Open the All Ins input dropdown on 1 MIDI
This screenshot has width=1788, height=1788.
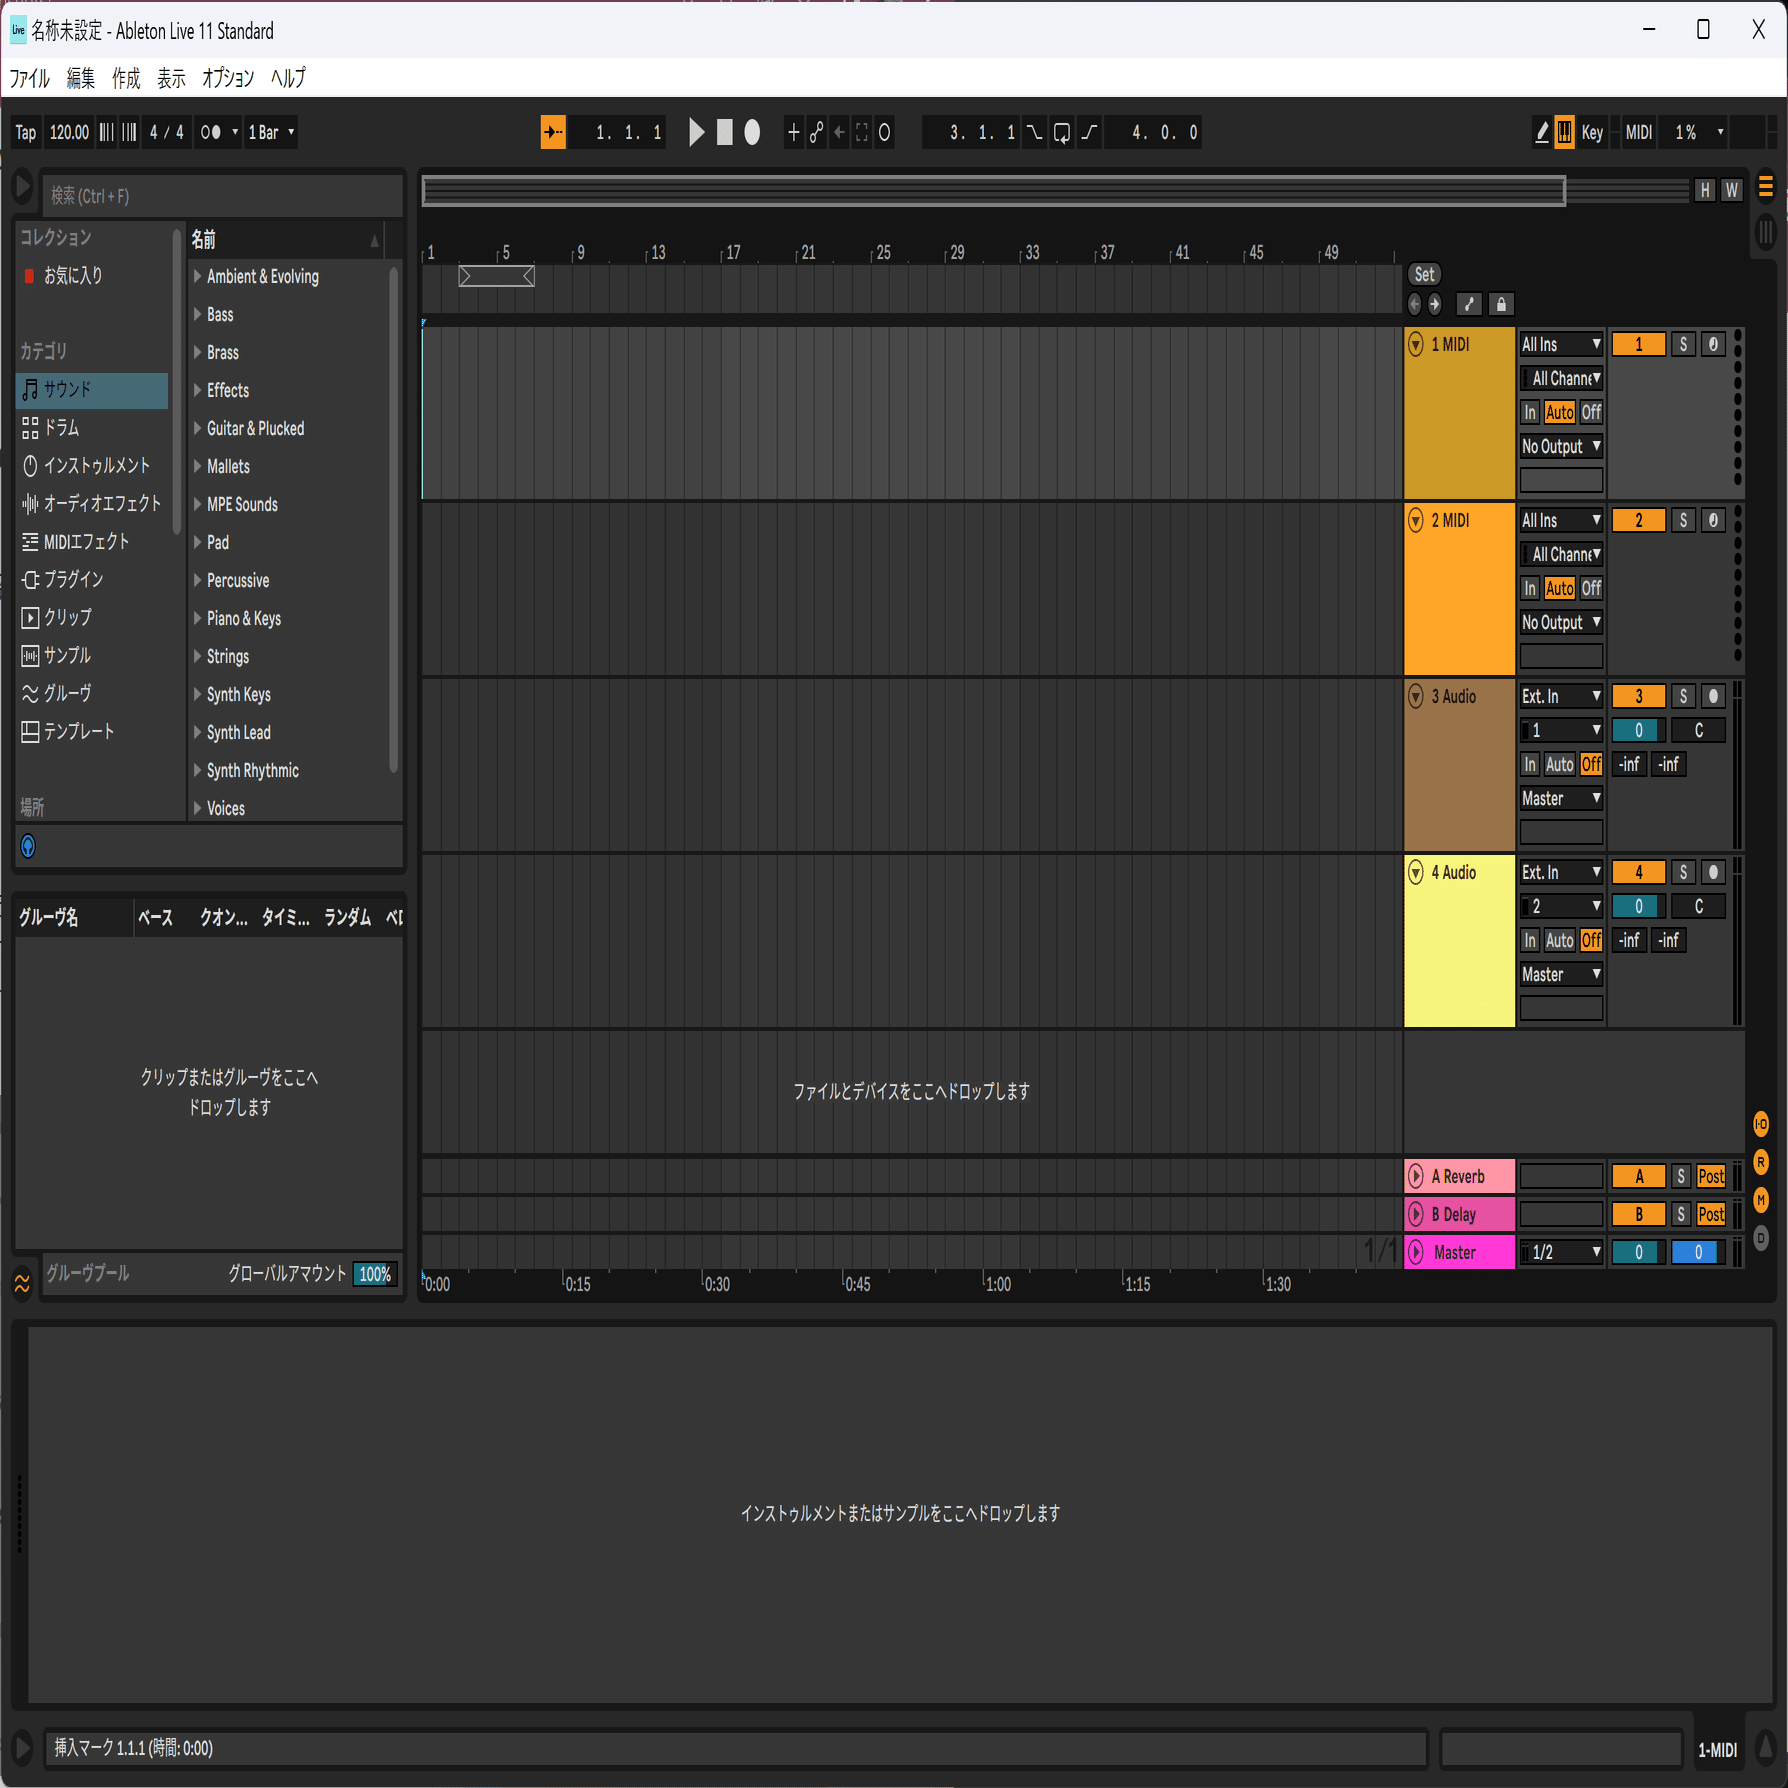click(x=1561, y=343)
